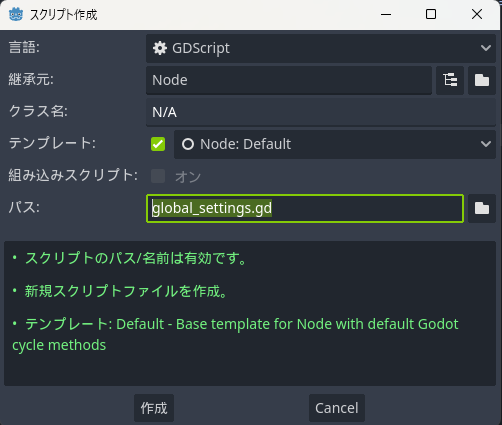
Task: Cancel the script creation dialog
Action: click(337, 408)
